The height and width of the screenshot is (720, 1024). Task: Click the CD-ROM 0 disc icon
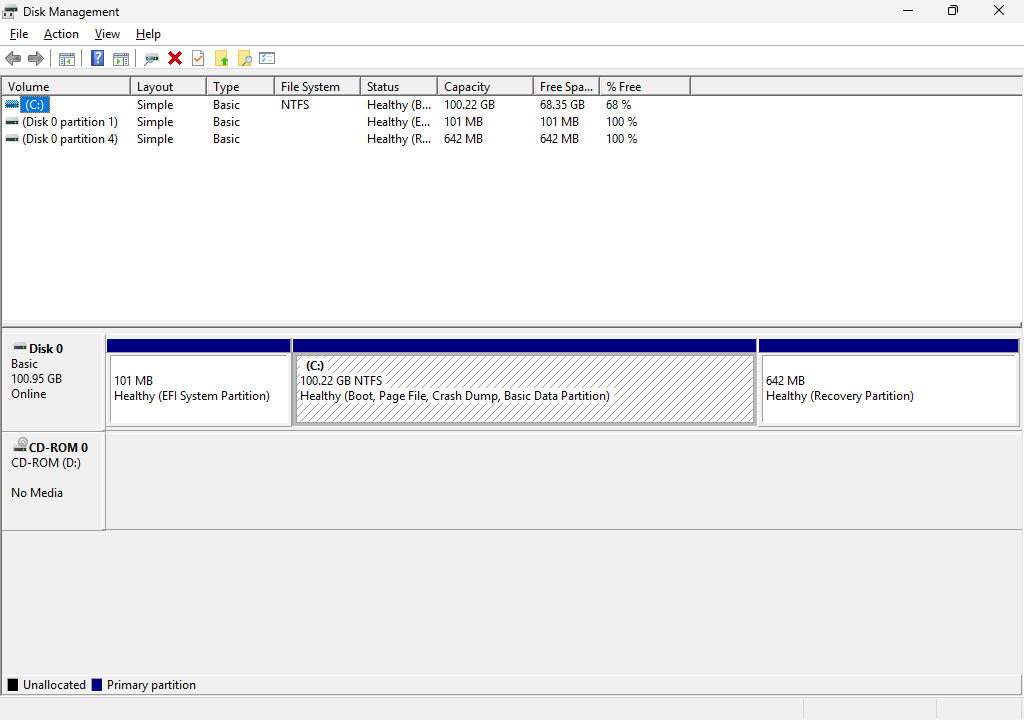click(x=20, y=445)
